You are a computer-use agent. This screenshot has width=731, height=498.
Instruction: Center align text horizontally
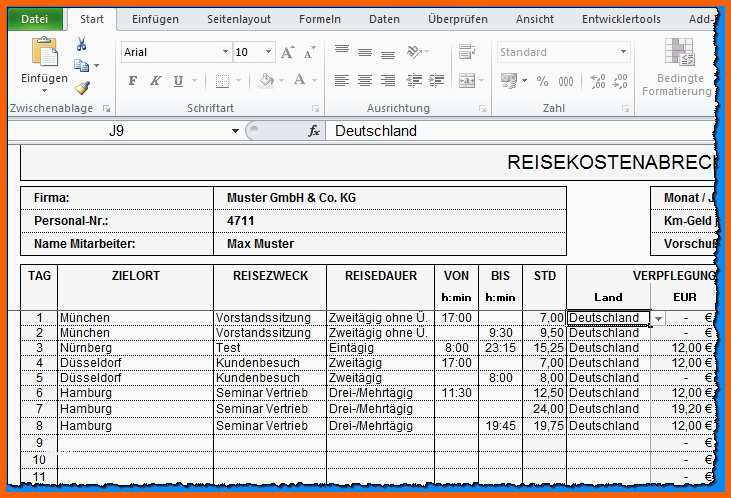coord(364,81)
